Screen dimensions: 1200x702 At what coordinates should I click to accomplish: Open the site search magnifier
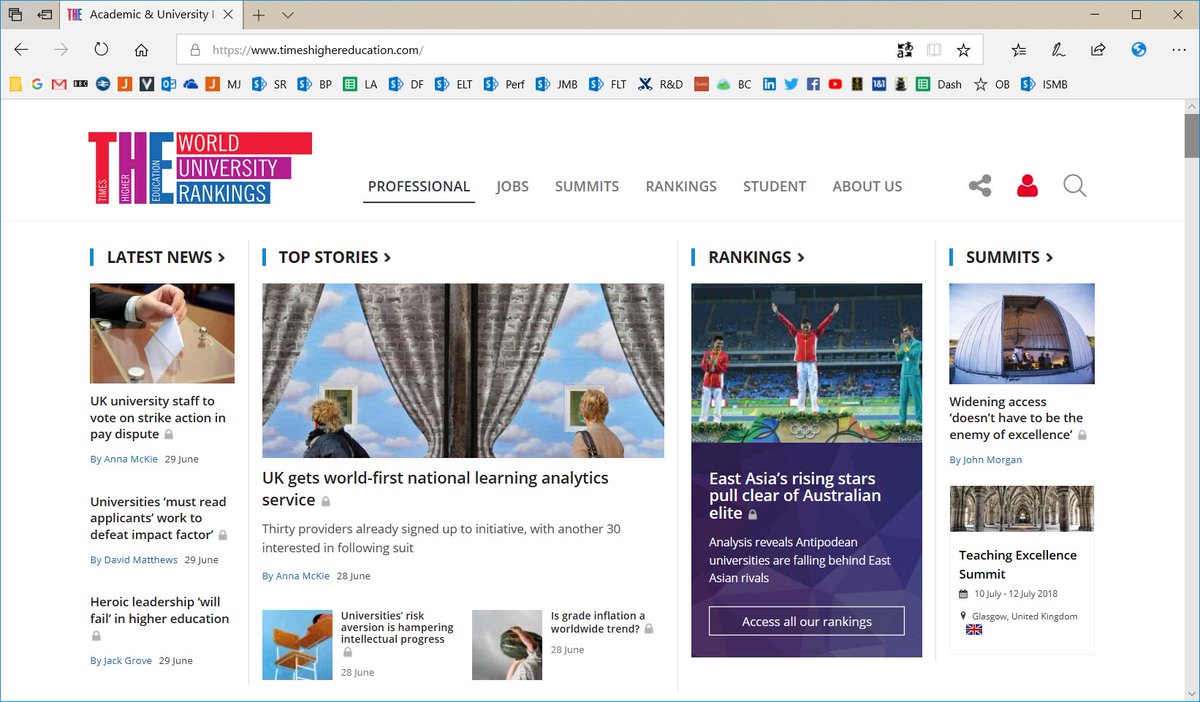pyautogui.click(x=1075, y=186)
